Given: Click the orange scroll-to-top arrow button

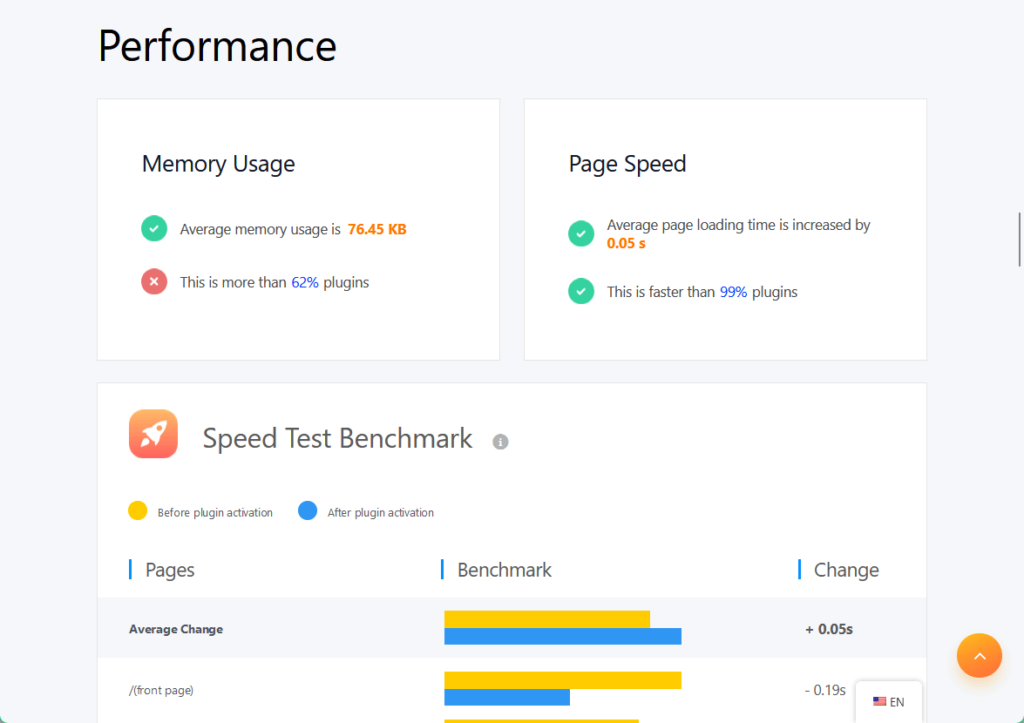Looking at the screenshot, I should (979, 655).
